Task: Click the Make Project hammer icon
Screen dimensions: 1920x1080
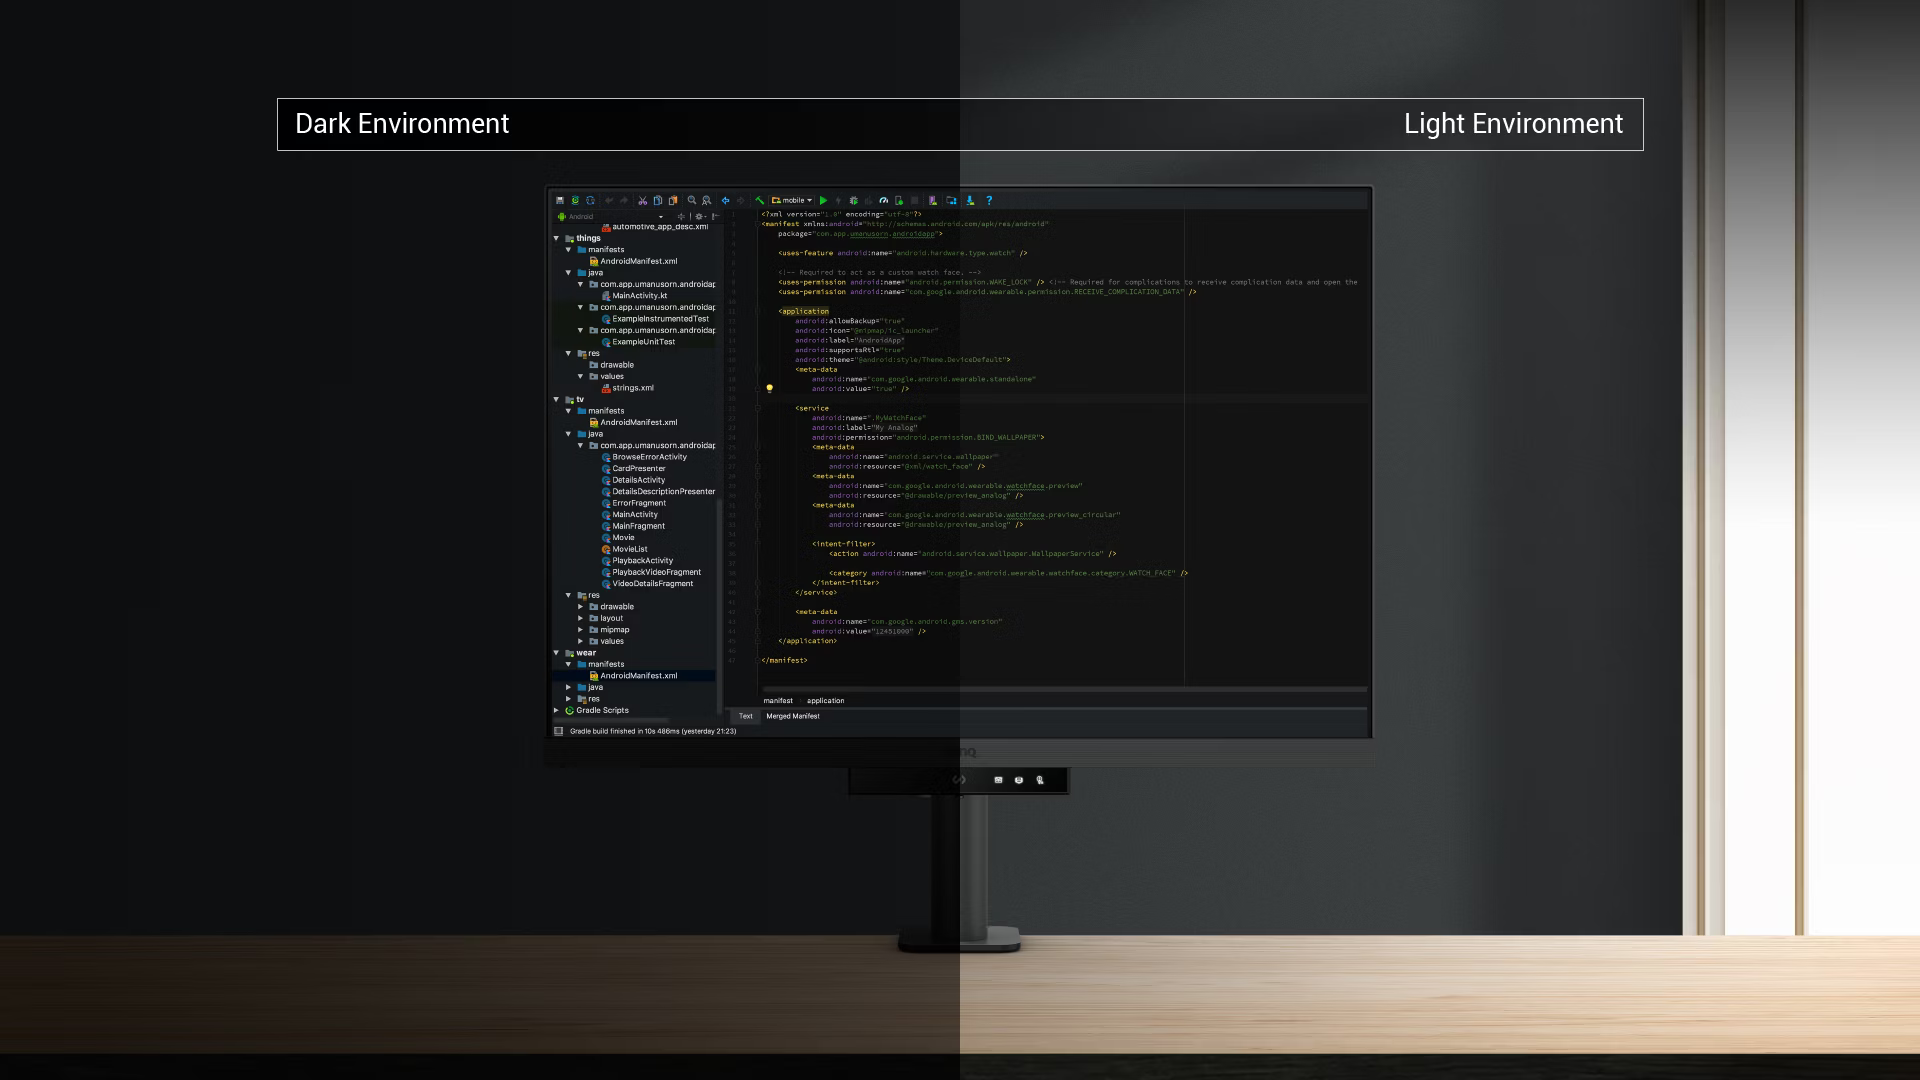Action: pyautogui.click(x=760, y=201)
